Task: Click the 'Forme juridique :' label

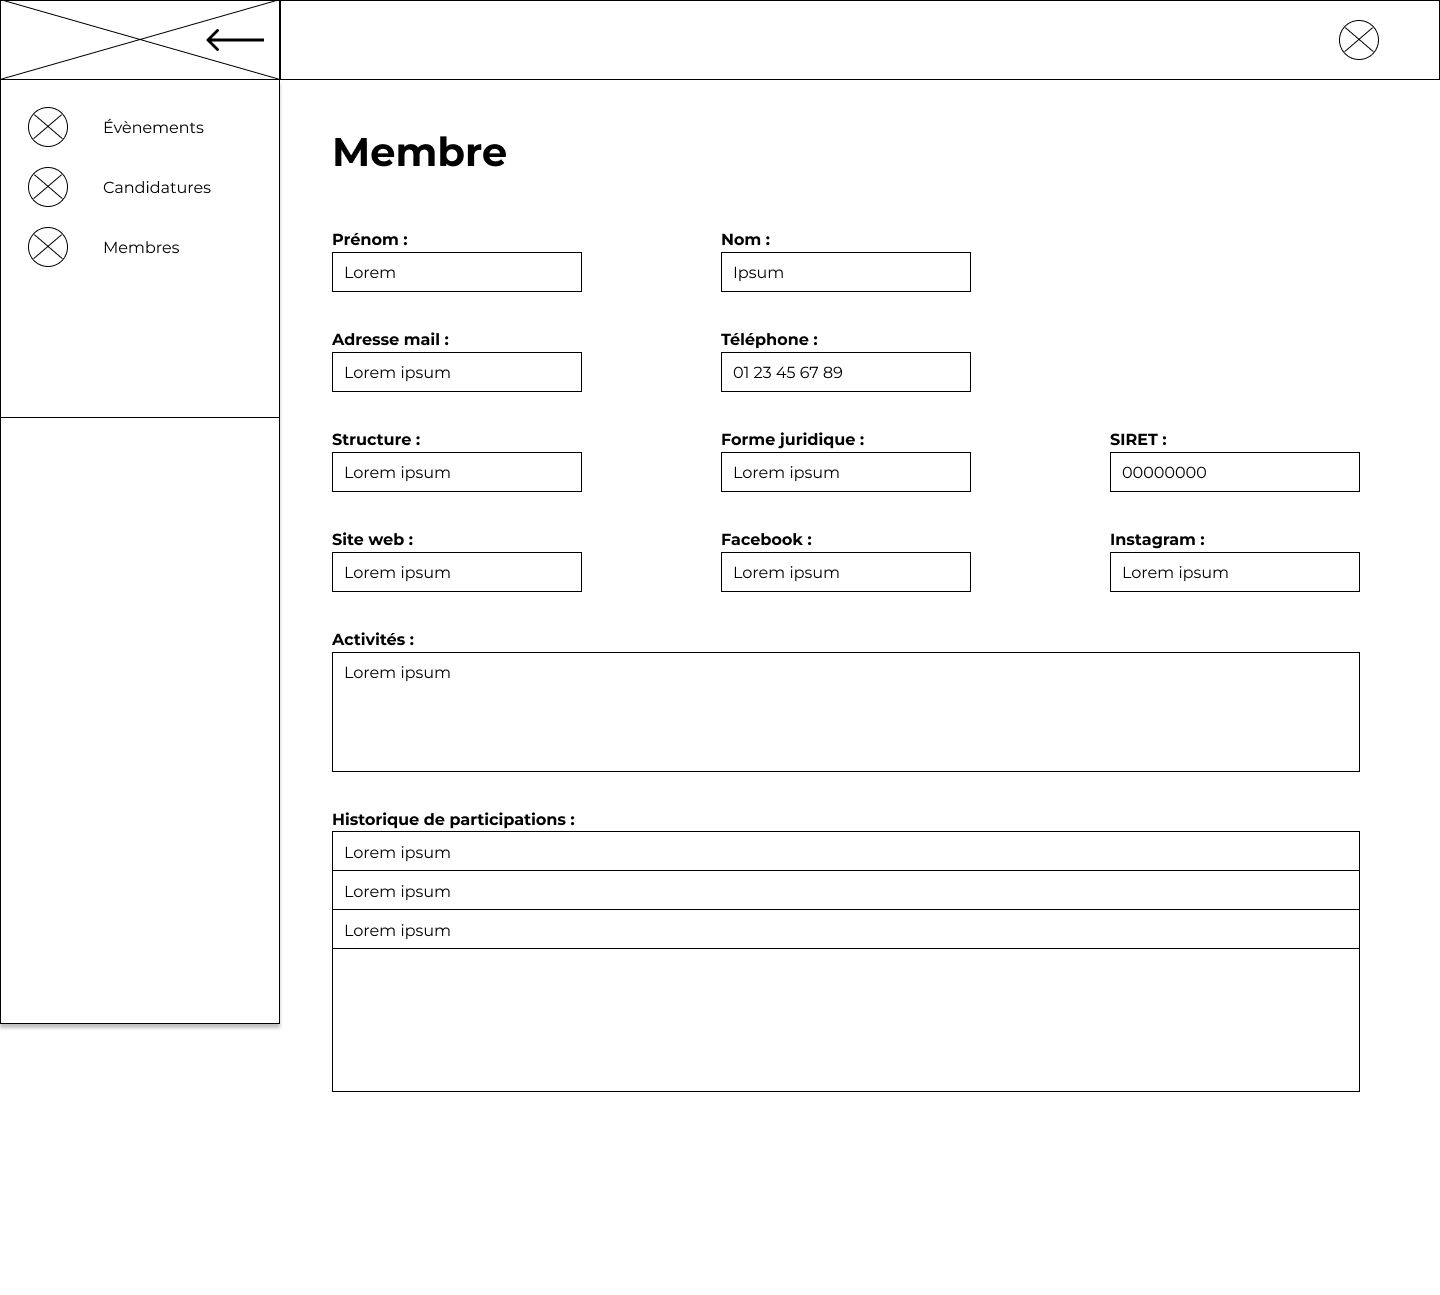Action: pyautogui.click(x=792, y=439)
